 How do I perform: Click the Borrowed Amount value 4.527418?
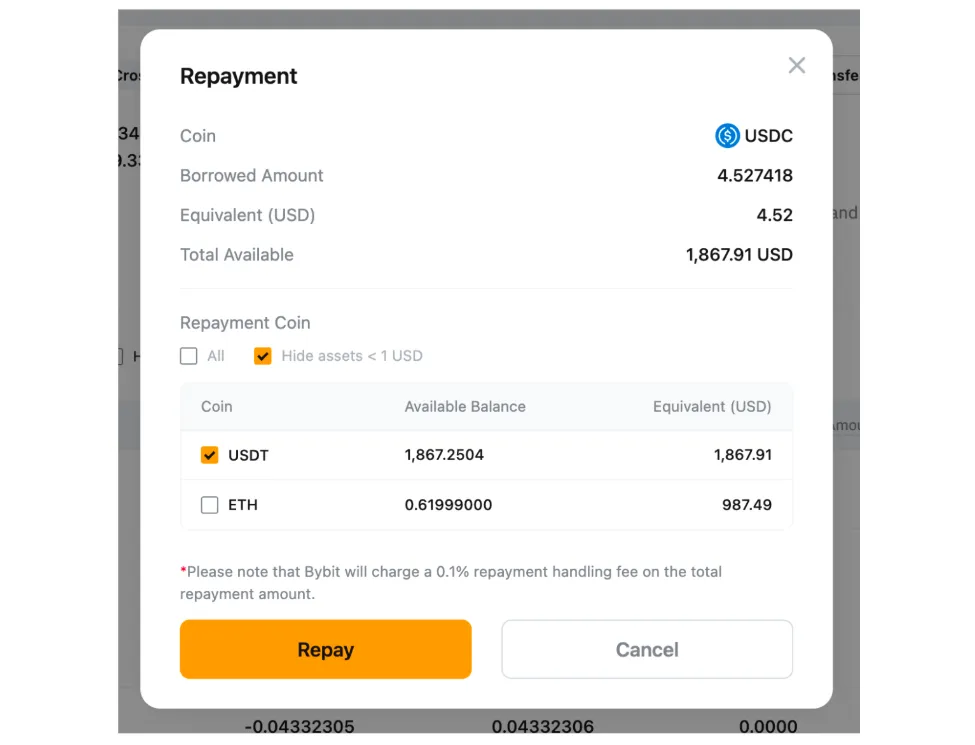755,175
